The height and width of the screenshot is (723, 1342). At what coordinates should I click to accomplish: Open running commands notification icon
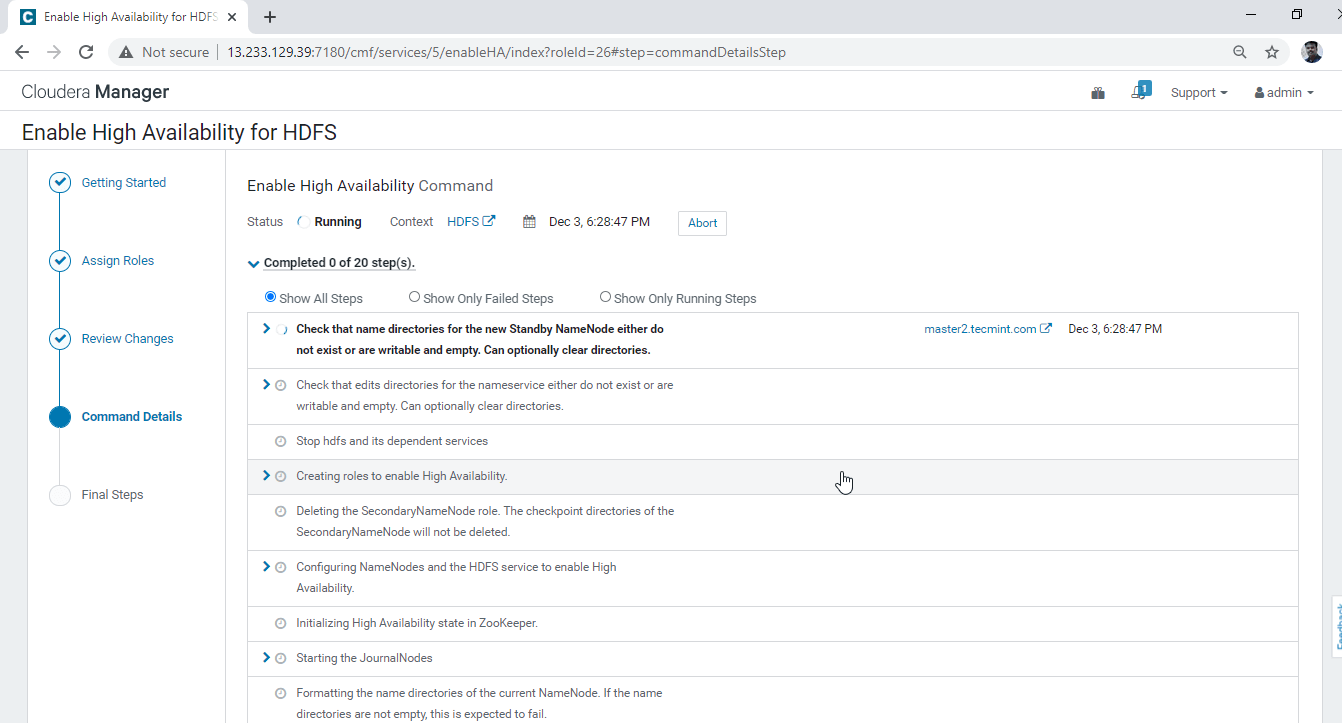coord(1141,90)
